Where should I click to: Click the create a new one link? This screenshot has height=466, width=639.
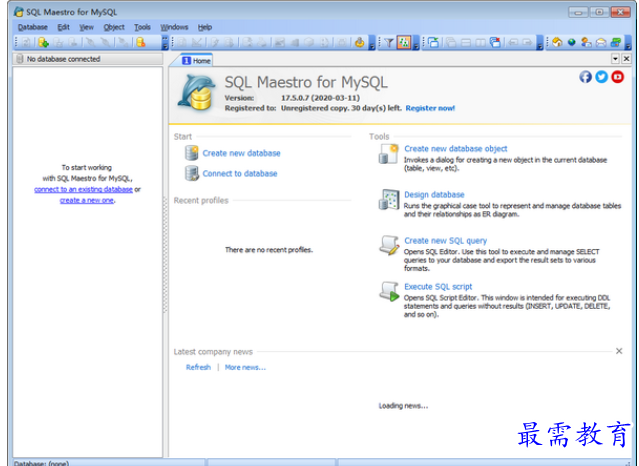(87, 200)
